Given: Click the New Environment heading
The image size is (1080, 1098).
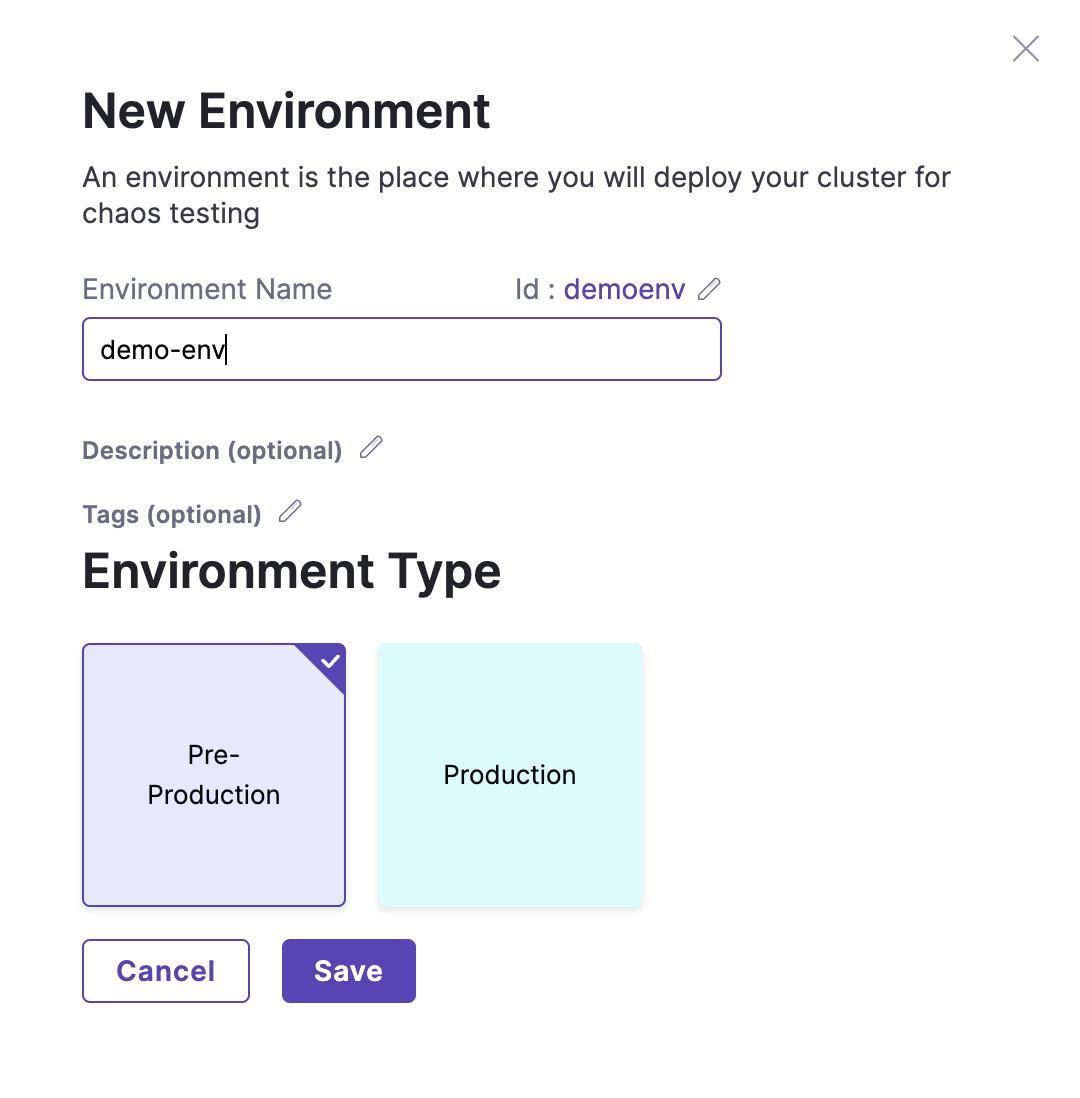Looking at the screenshot, I should pyautogui.click(x=286, y=111).
